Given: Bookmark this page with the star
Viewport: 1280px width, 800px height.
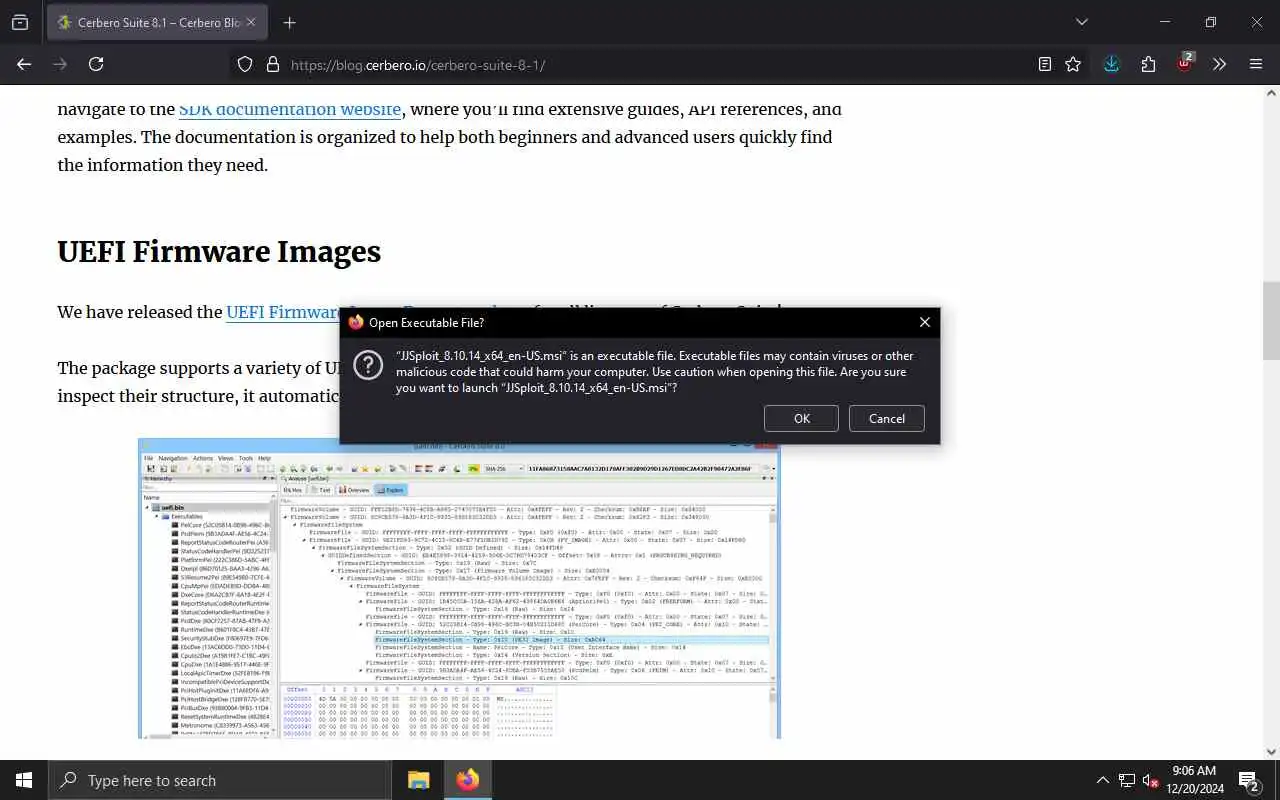Looking at the screenshot, I should tap(1073, 64).
